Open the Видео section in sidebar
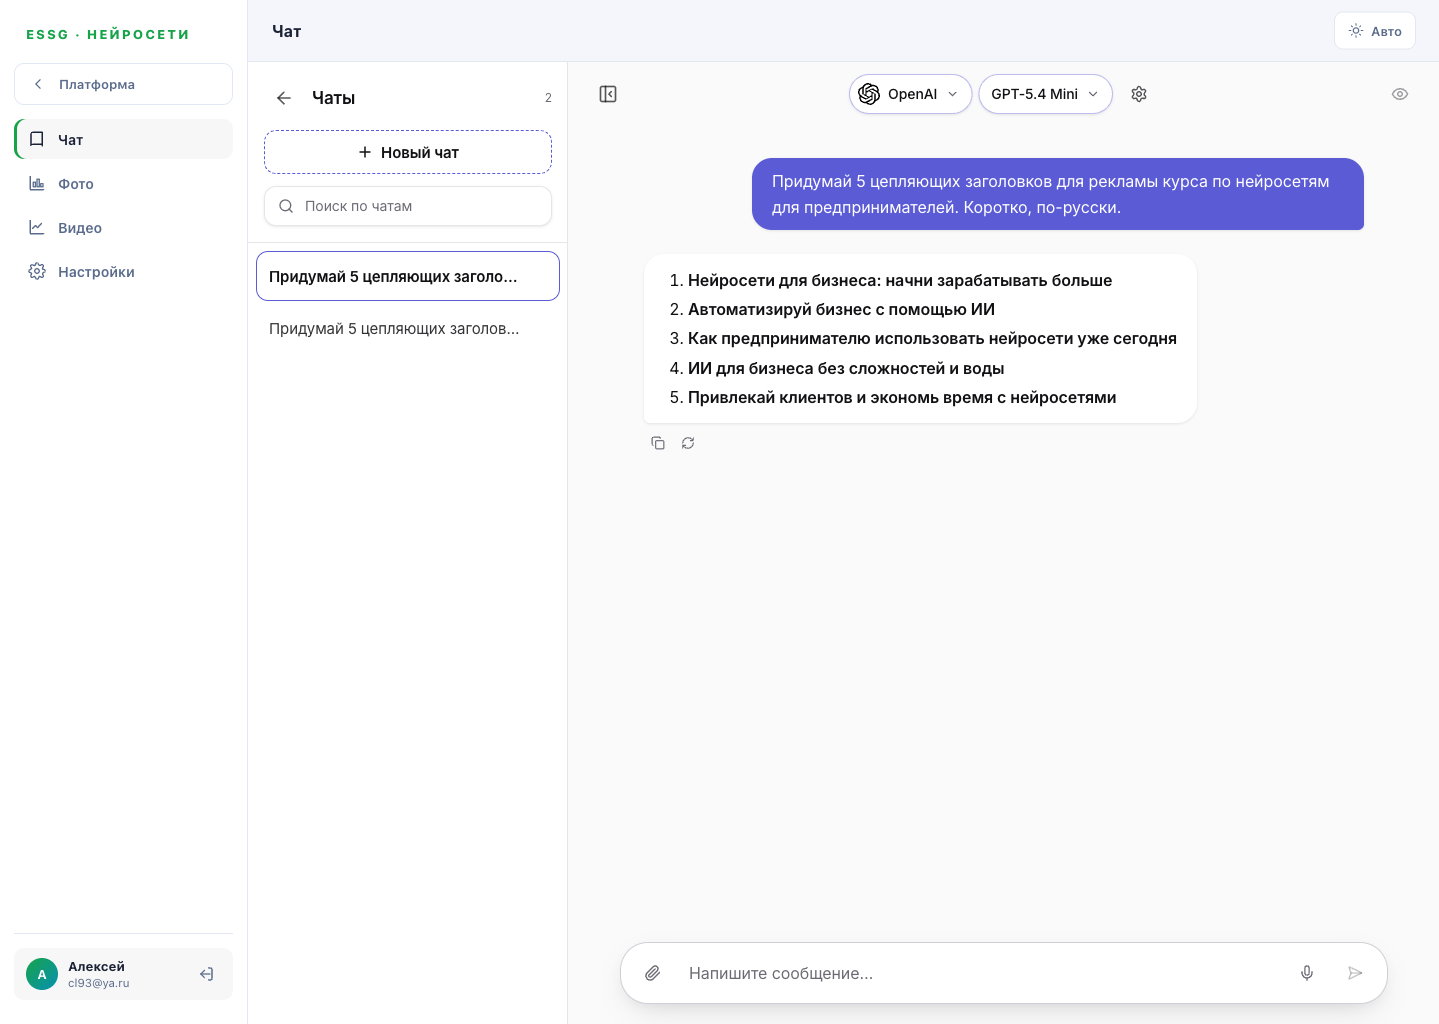The width and height of the screenshot is (1439, 1024). tap(124, 227)
